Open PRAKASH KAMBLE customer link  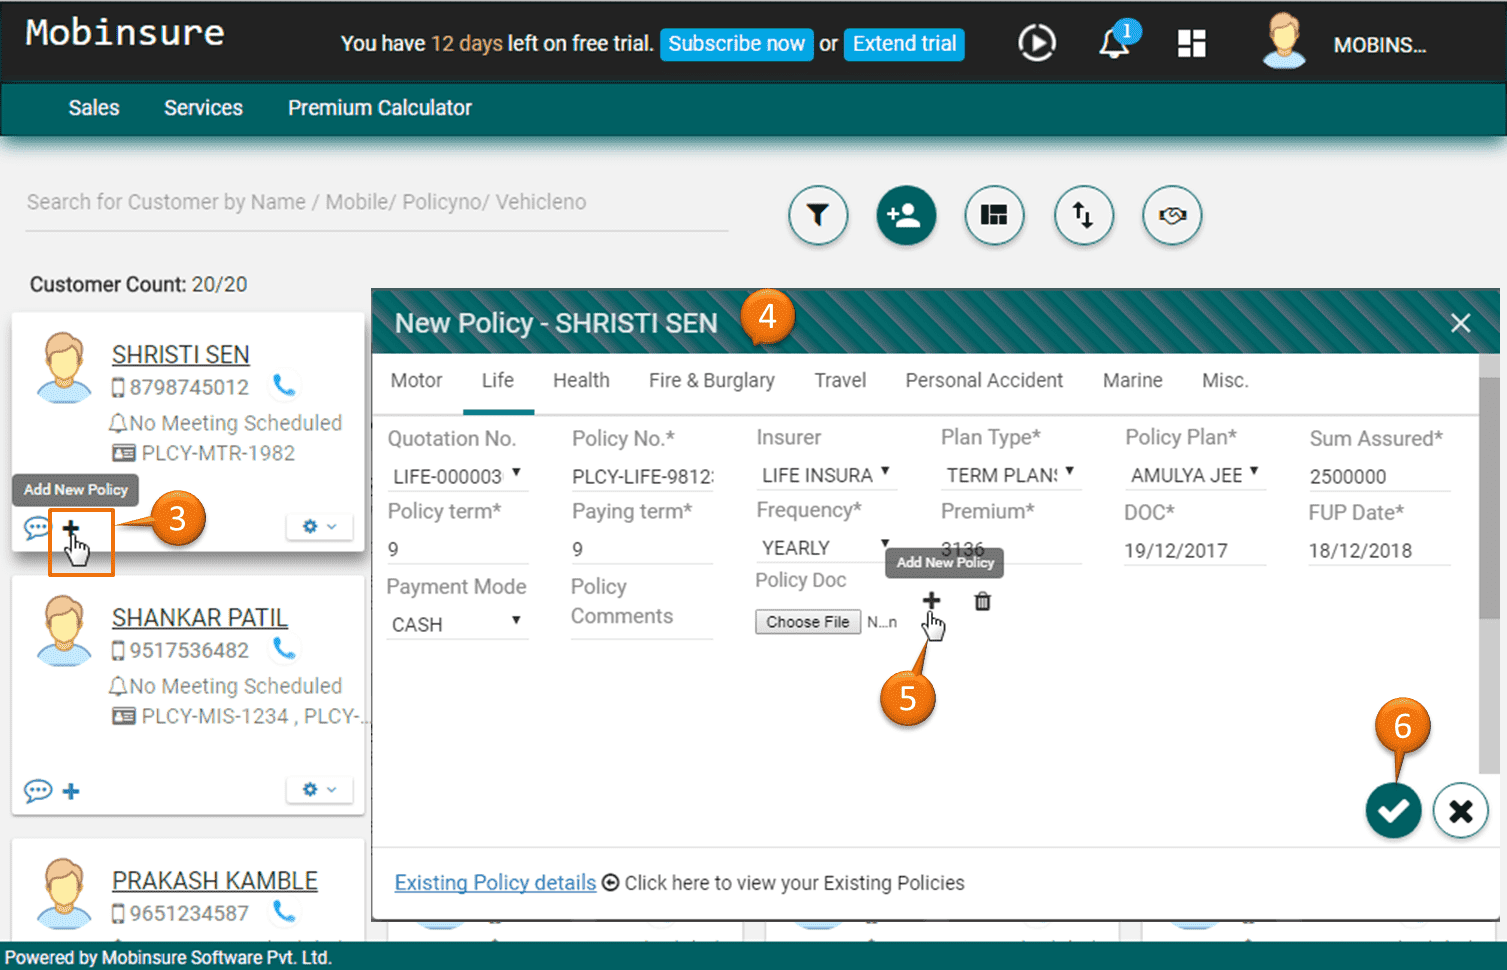pyautogui.click(x=215, y=881)
